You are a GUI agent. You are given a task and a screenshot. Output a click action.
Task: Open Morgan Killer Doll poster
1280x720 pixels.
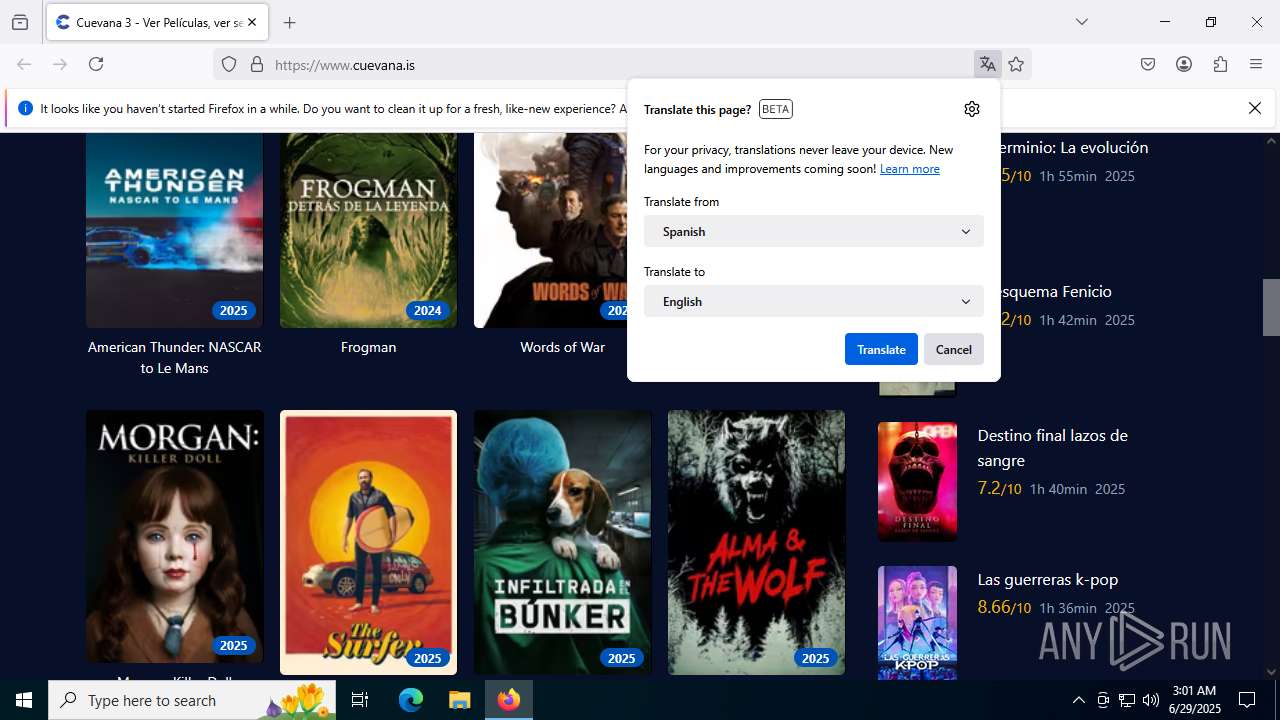(x=174, y=536)
